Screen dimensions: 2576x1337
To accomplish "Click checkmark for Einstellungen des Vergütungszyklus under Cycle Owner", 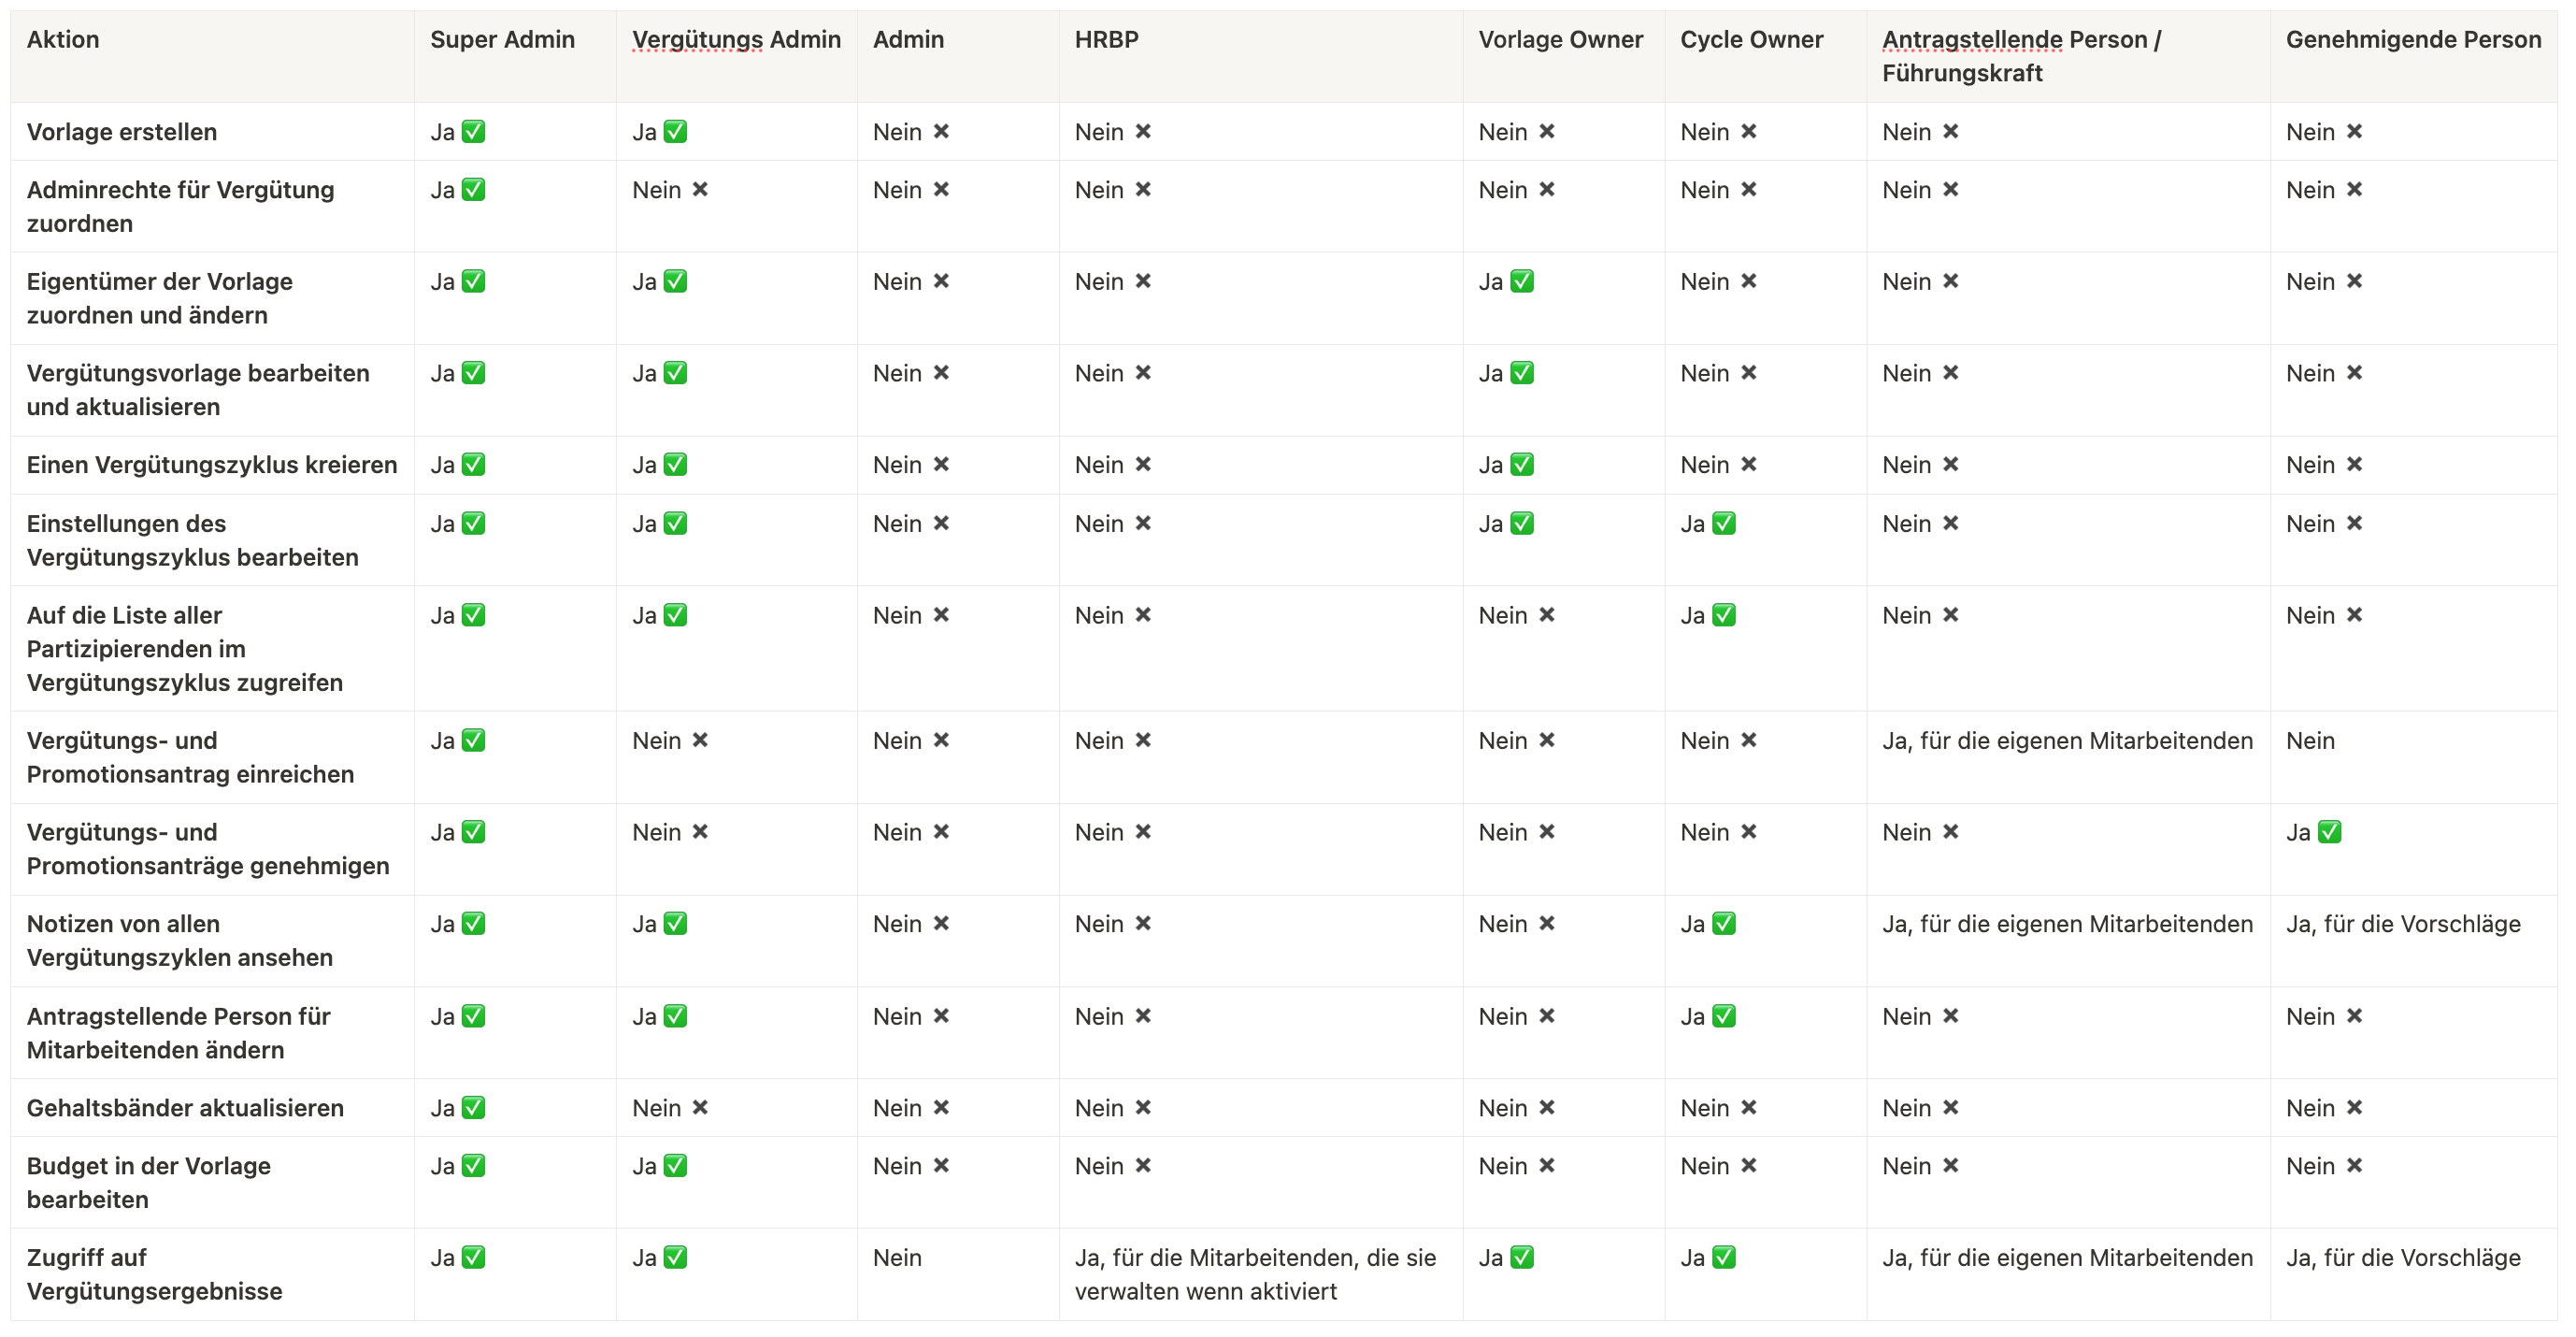I will click(x=1724, y=523).
